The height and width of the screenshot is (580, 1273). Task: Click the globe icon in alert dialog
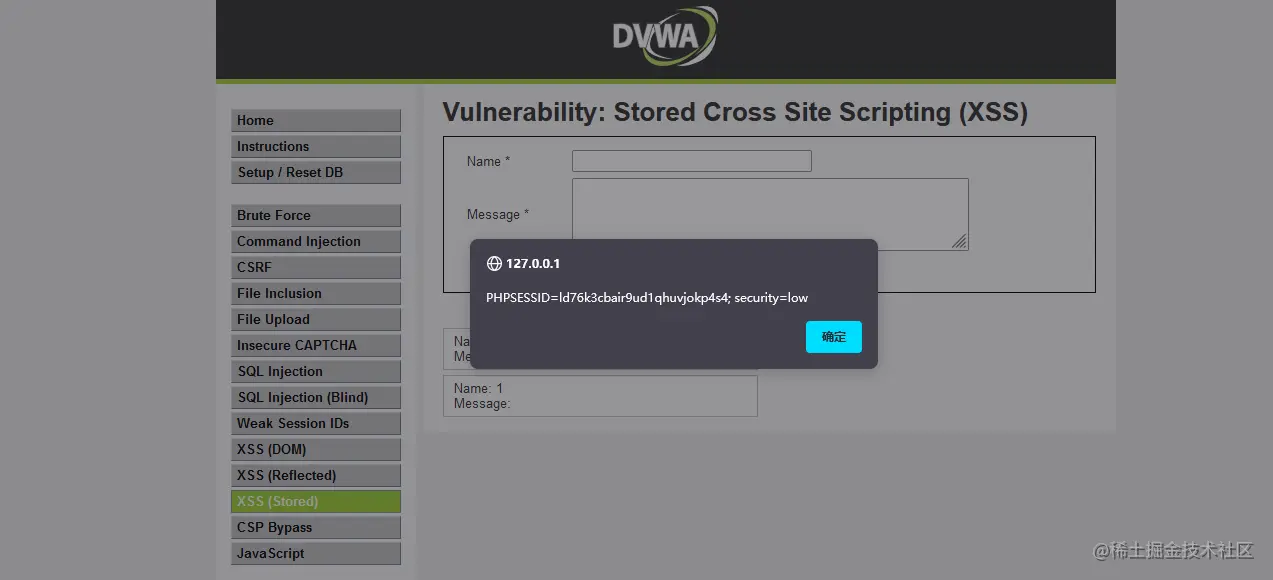(x=494, y=264)
